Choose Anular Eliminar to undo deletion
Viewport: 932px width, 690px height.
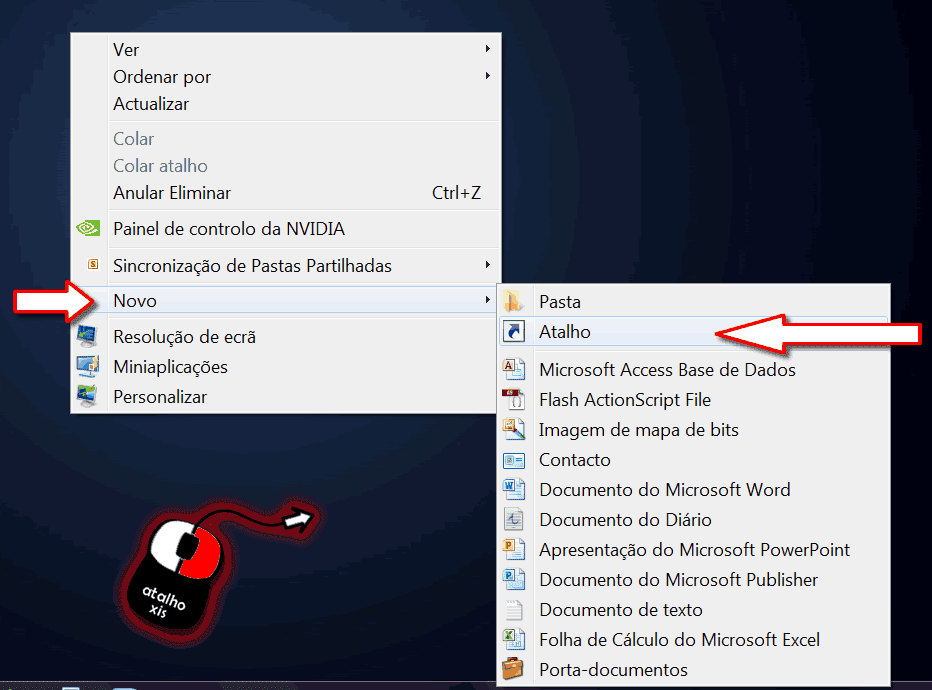(x=172, y=192)
